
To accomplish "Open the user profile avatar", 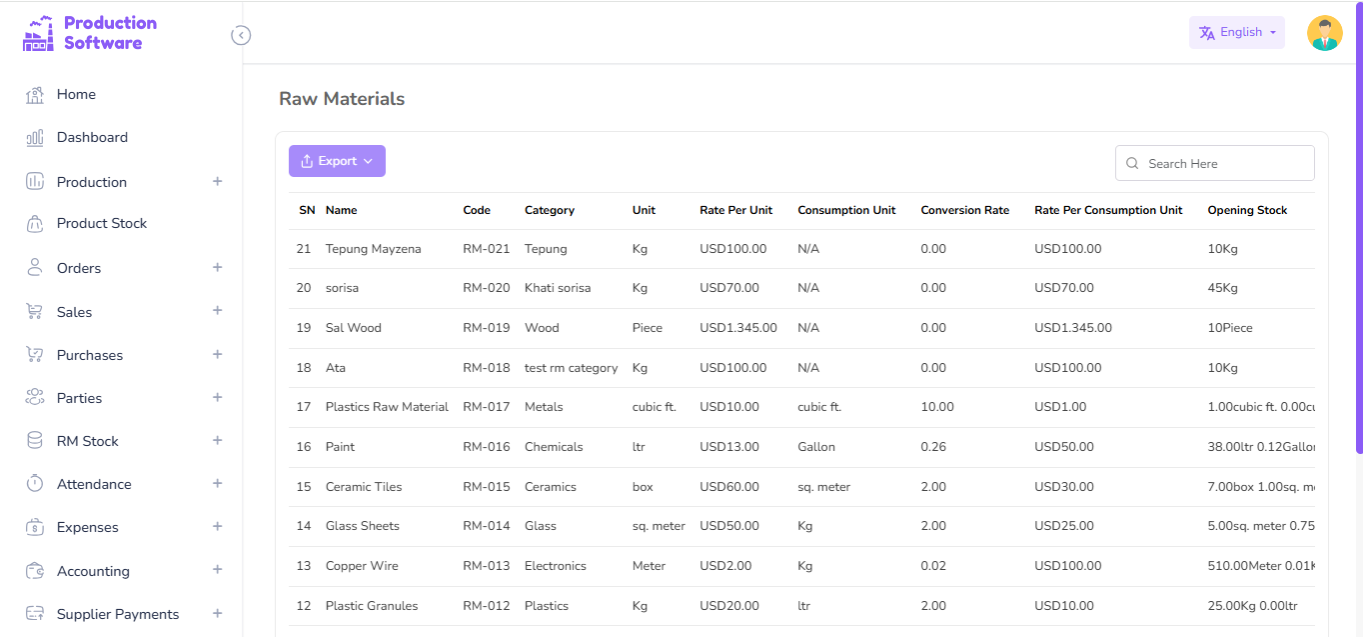I will pos(1324,32).
